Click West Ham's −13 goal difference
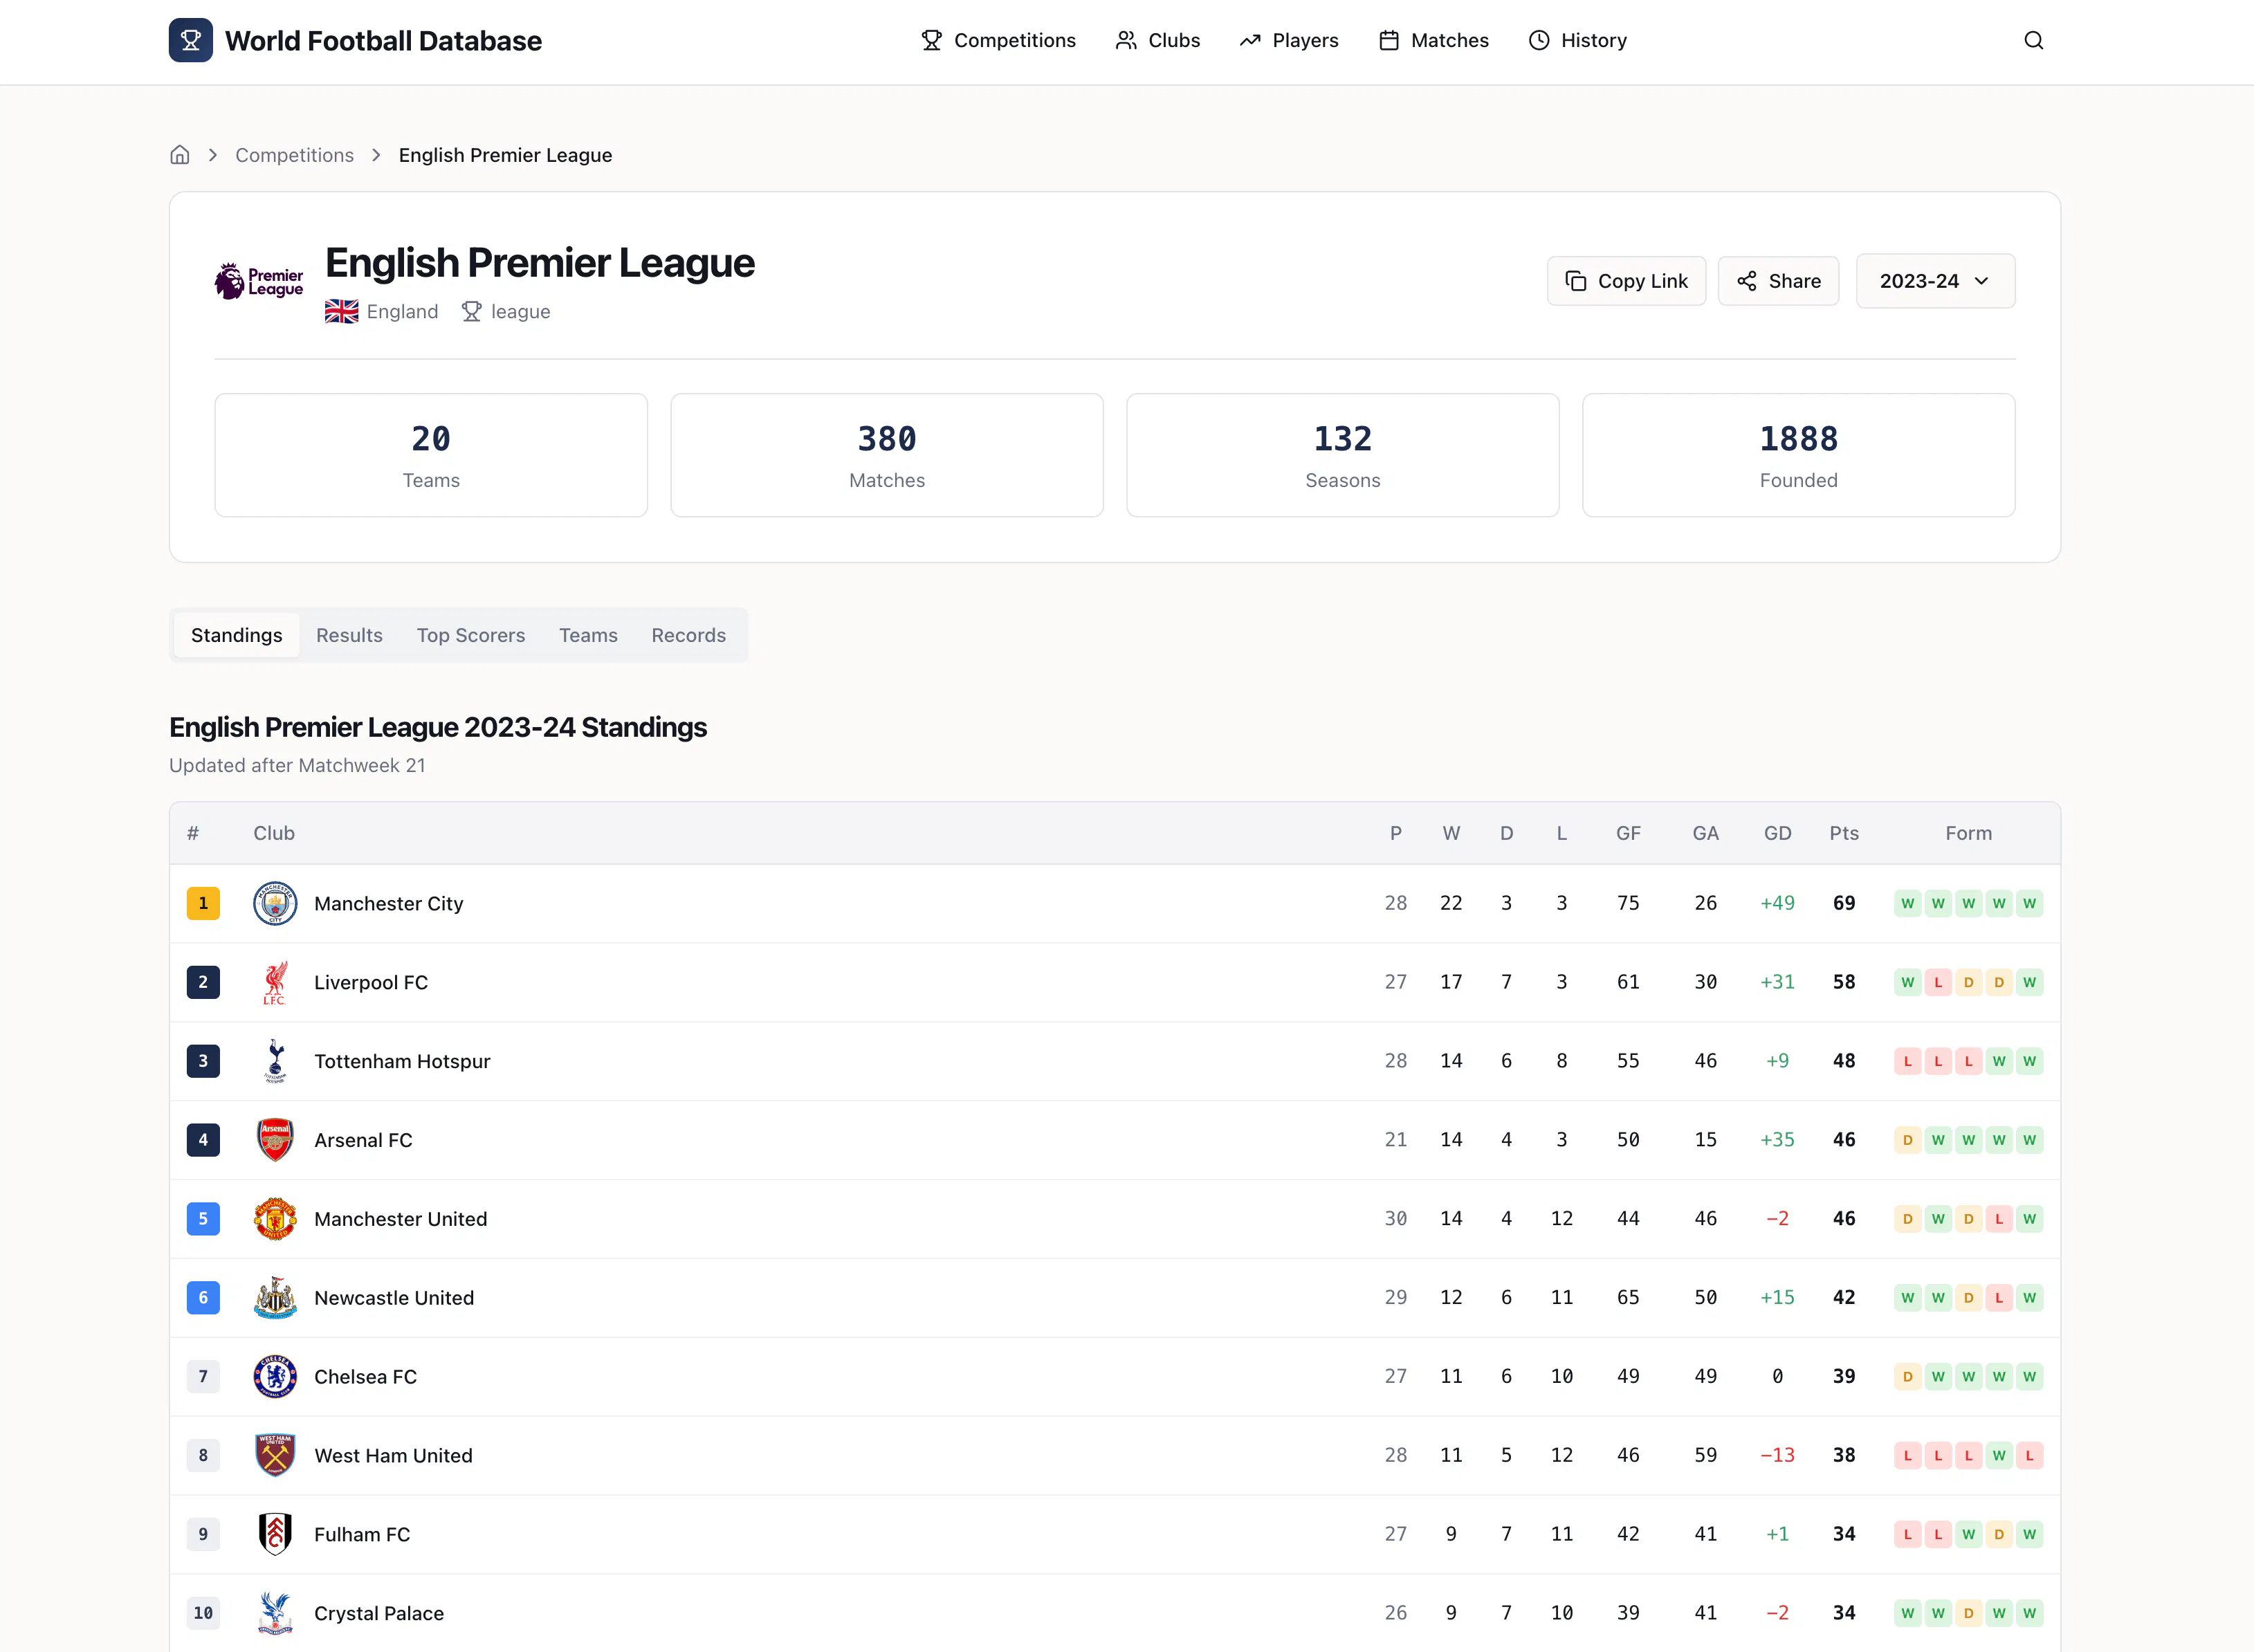The width and height of the screenshot is (2254, 1652). [x=1777, y=1455]
